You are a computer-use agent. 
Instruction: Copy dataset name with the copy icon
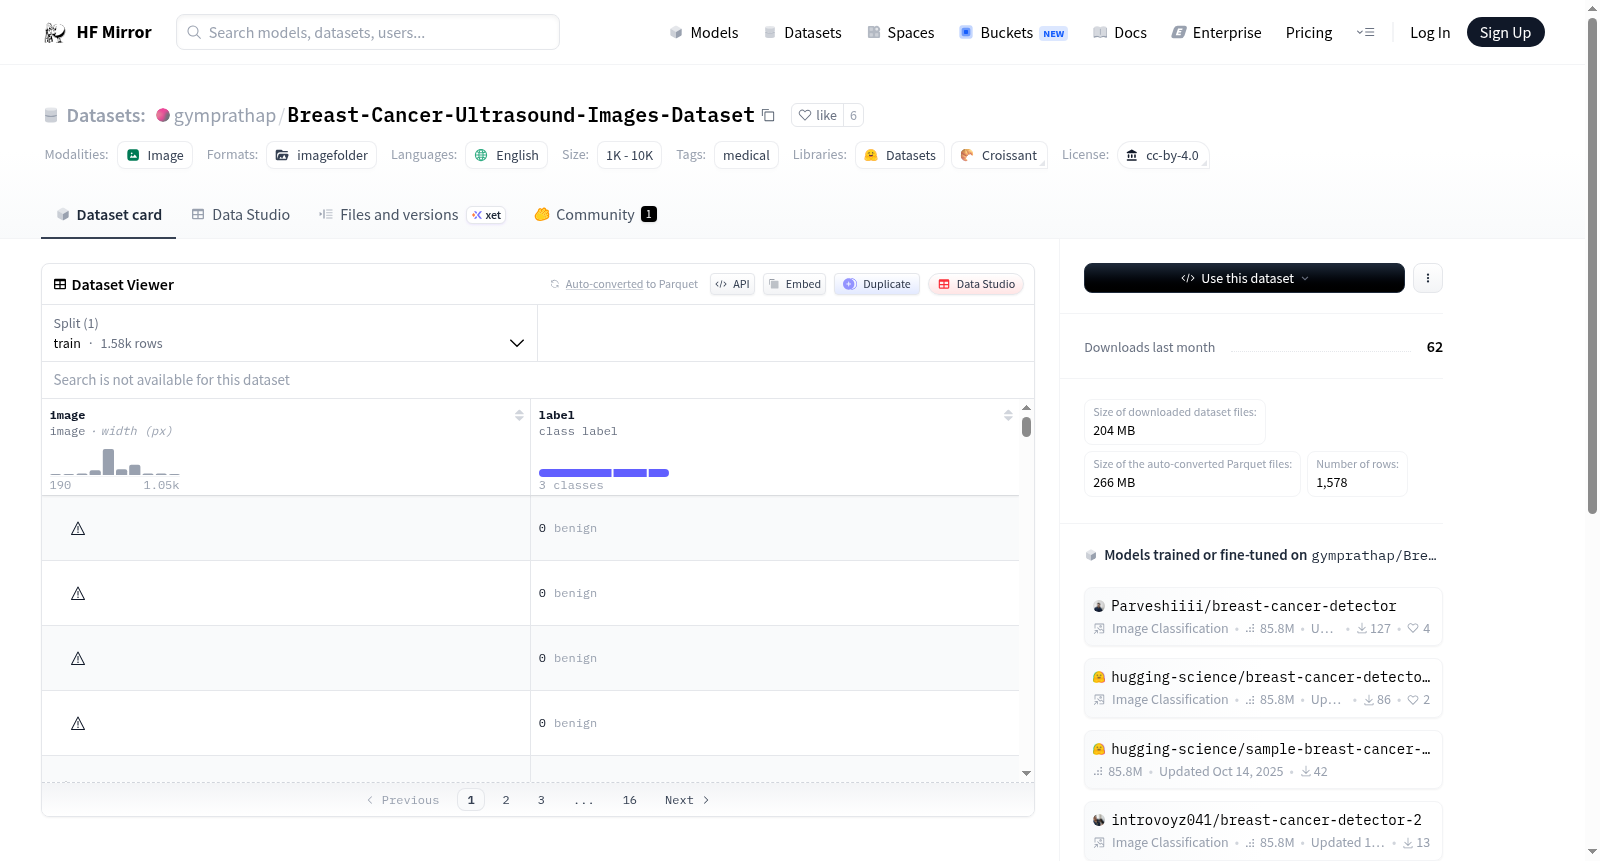768,115
